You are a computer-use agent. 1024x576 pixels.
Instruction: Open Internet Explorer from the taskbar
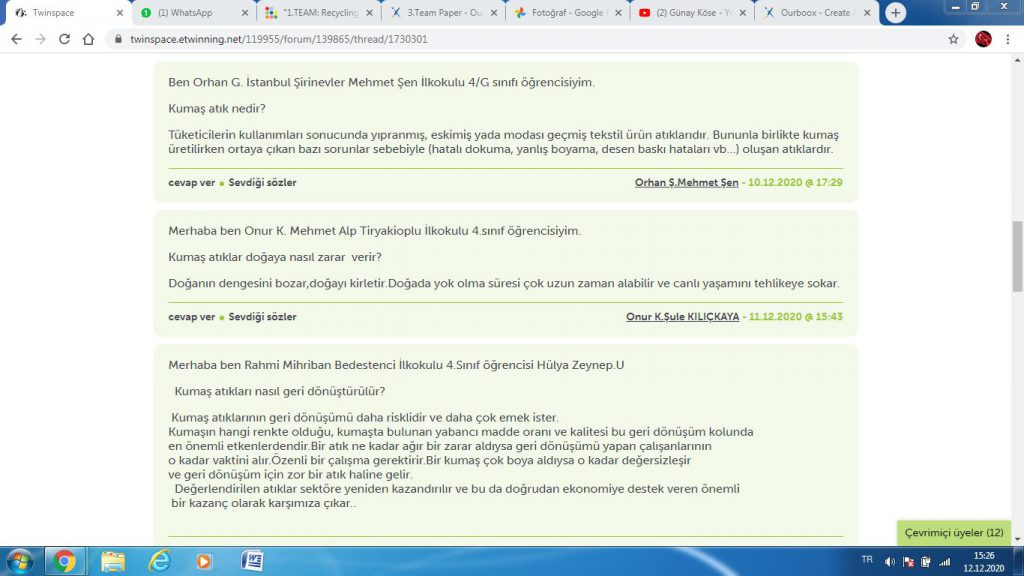click(158, 560)
